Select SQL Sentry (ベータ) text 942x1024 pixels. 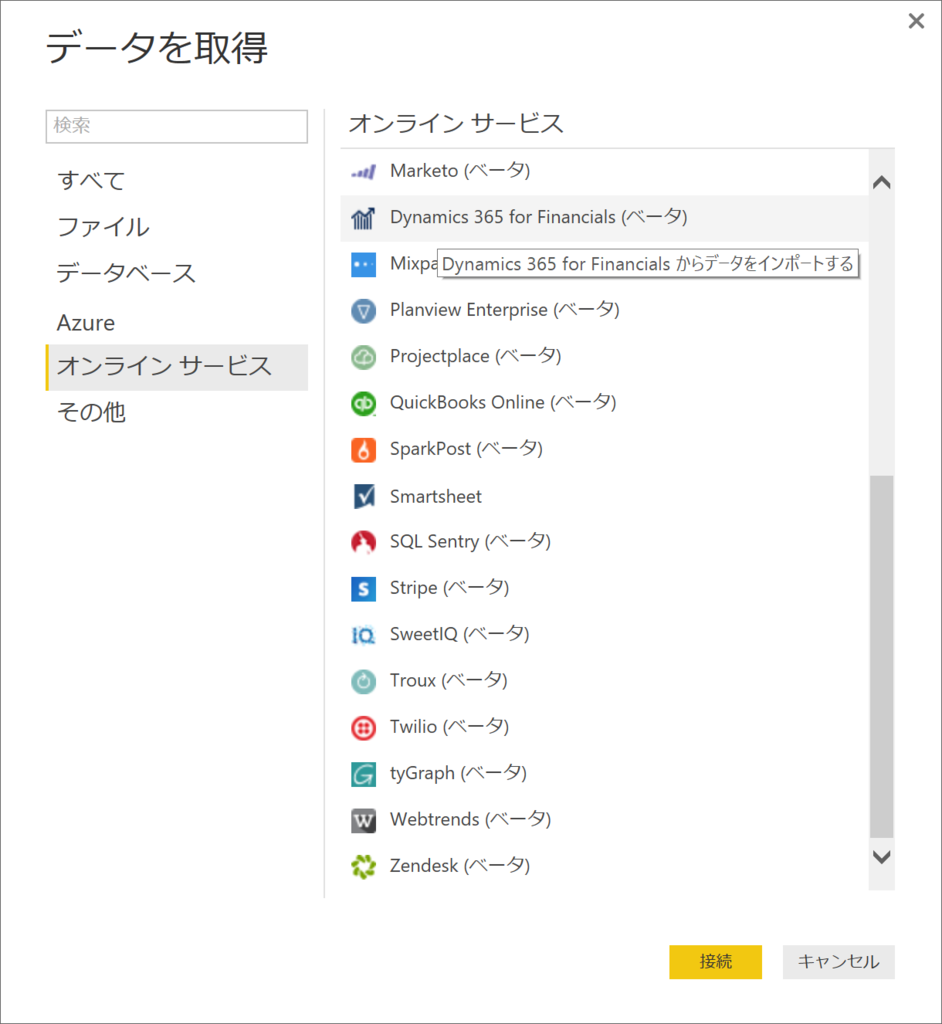click(x=470, y=541)
